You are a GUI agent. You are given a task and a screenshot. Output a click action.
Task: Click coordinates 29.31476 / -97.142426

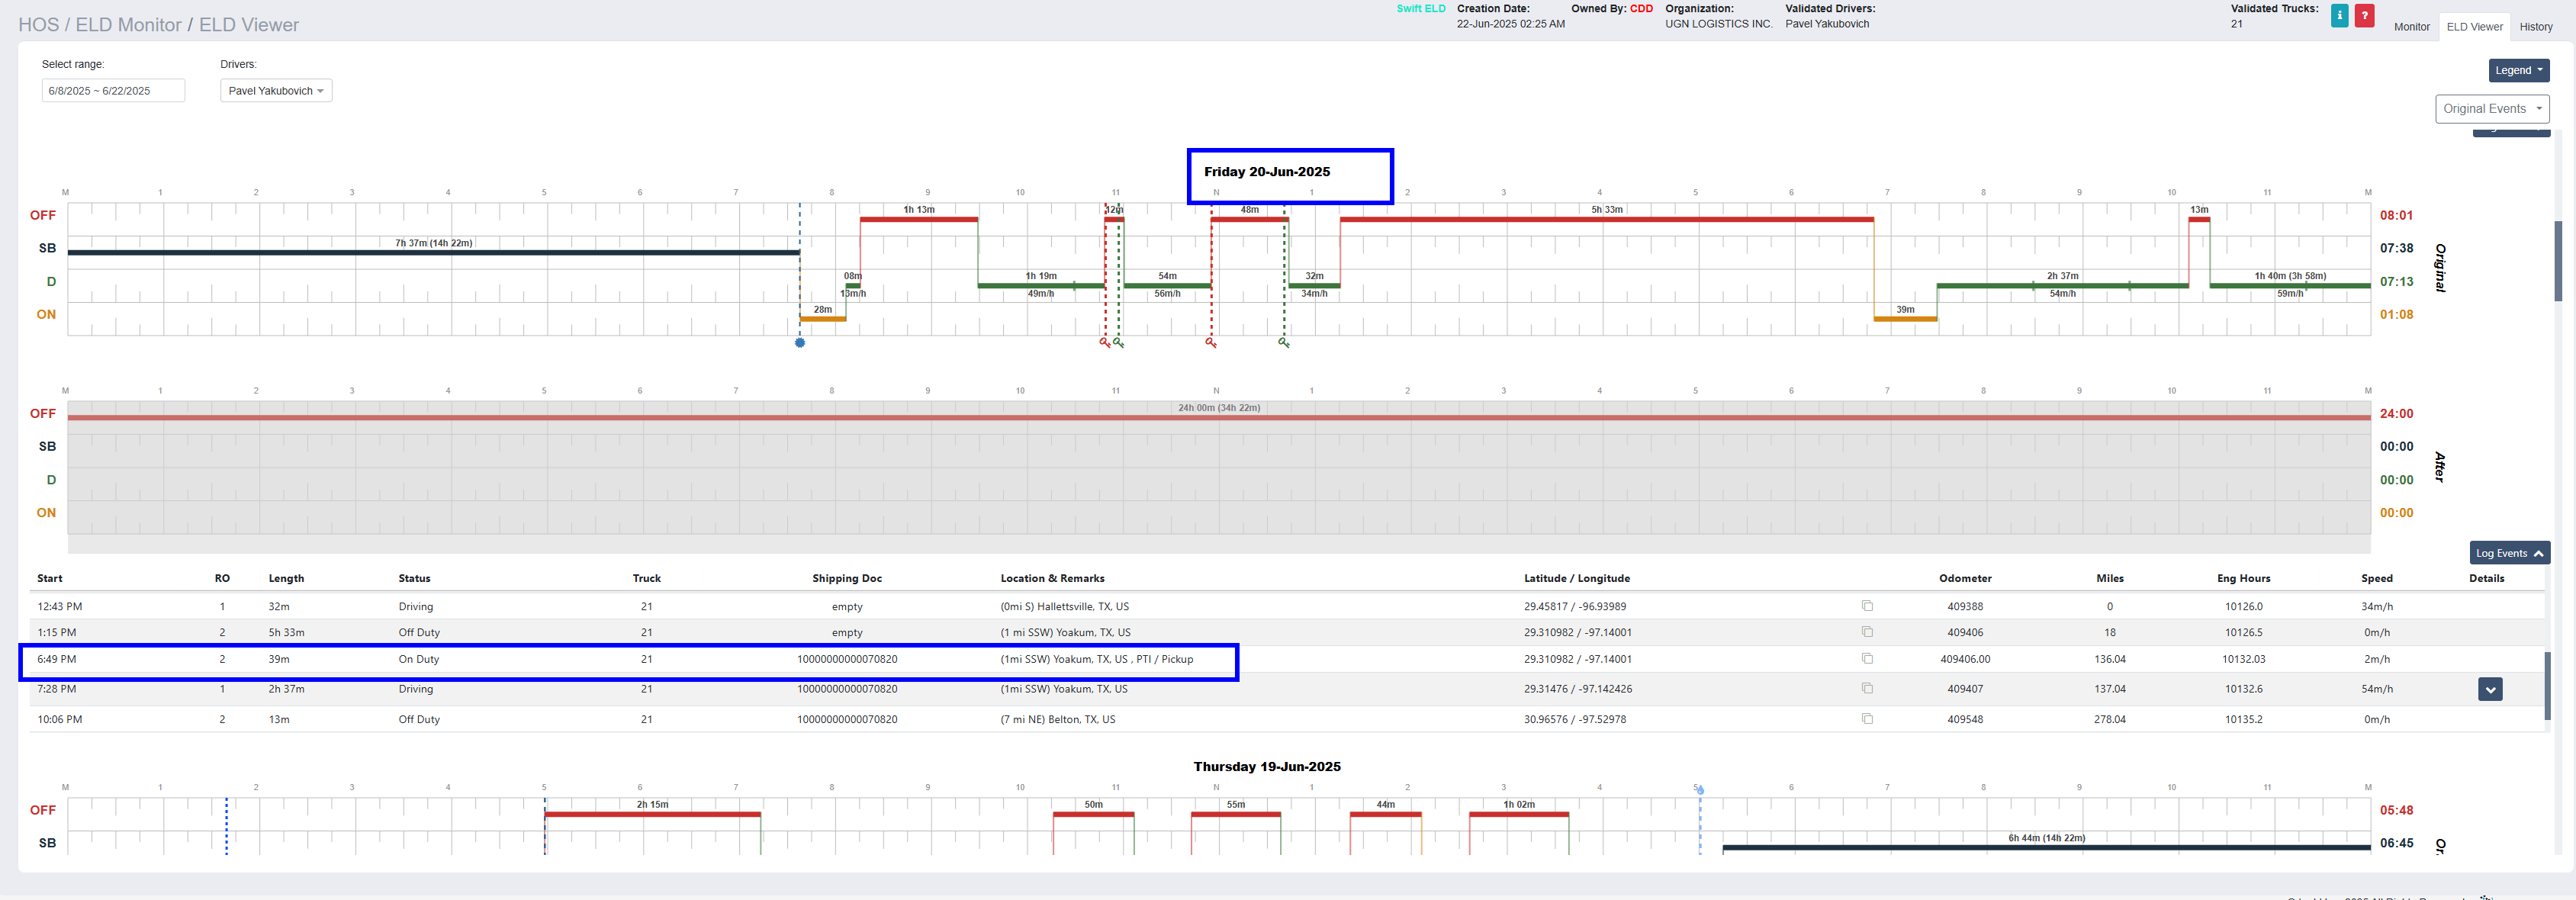point(1578,690)
